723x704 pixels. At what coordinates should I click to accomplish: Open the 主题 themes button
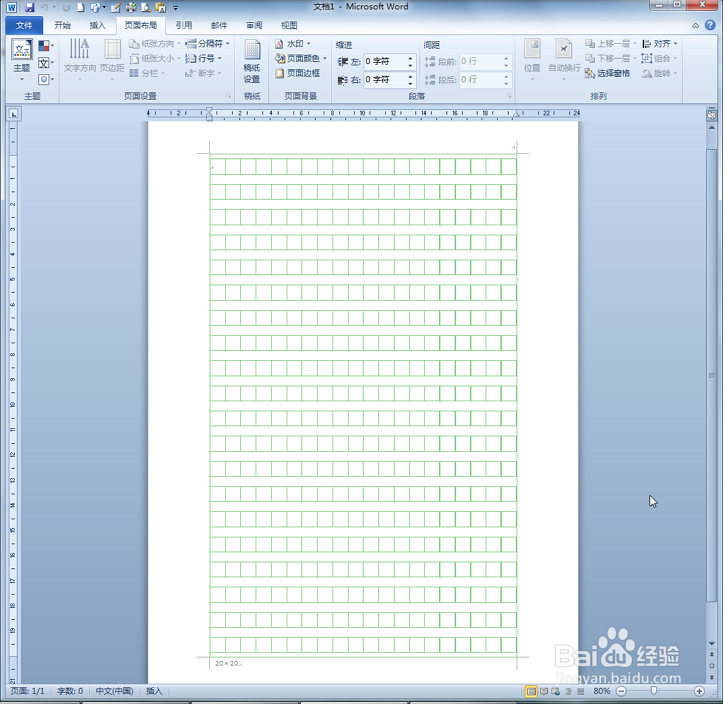22,60
